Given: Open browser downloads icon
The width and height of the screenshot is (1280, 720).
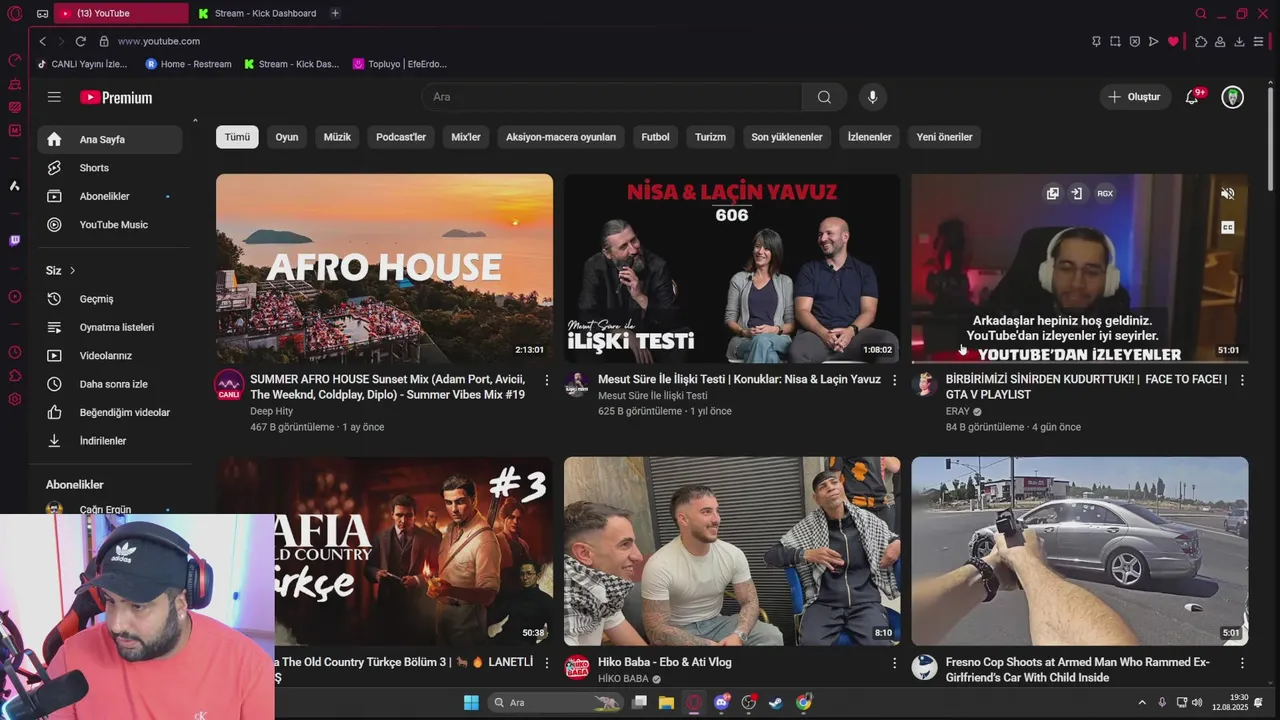Looking at the screenshot, I should [1239, 41].
